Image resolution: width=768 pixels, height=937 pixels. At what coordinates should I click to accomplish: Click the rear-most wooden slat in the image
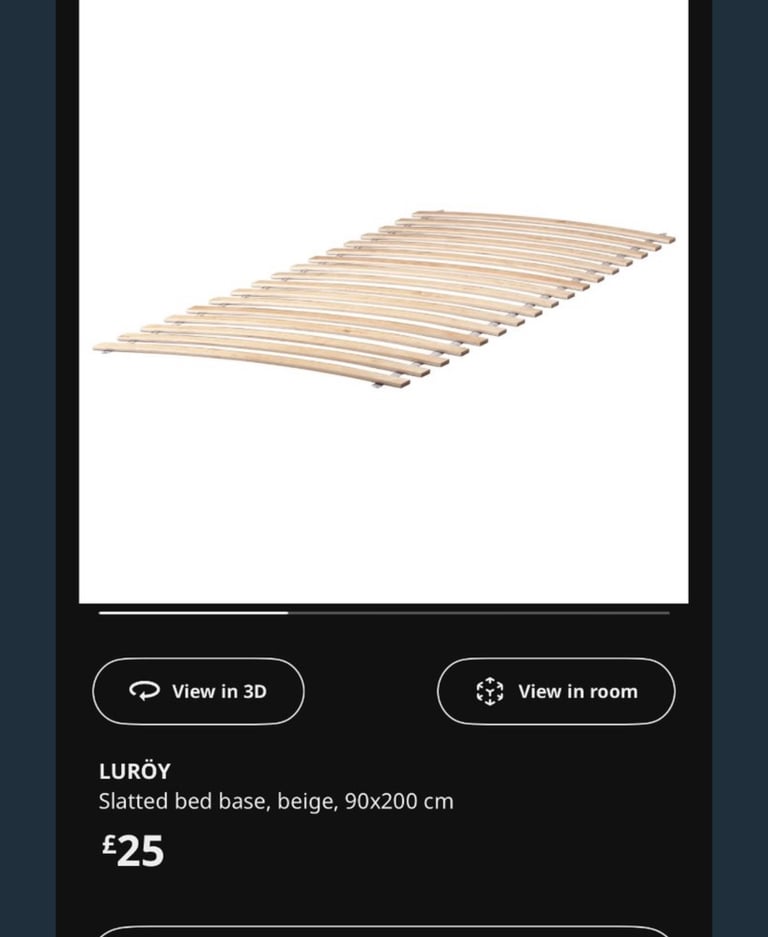[544, 223]
